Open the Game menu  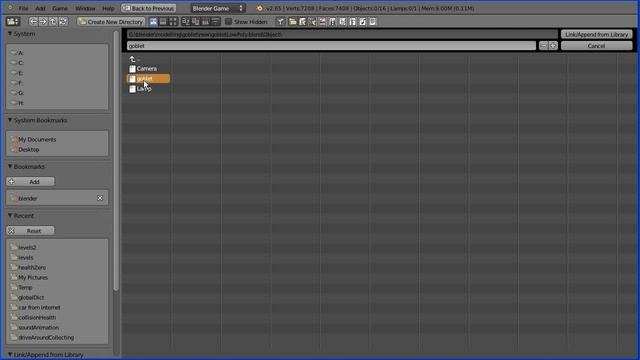tap(60, 8)
